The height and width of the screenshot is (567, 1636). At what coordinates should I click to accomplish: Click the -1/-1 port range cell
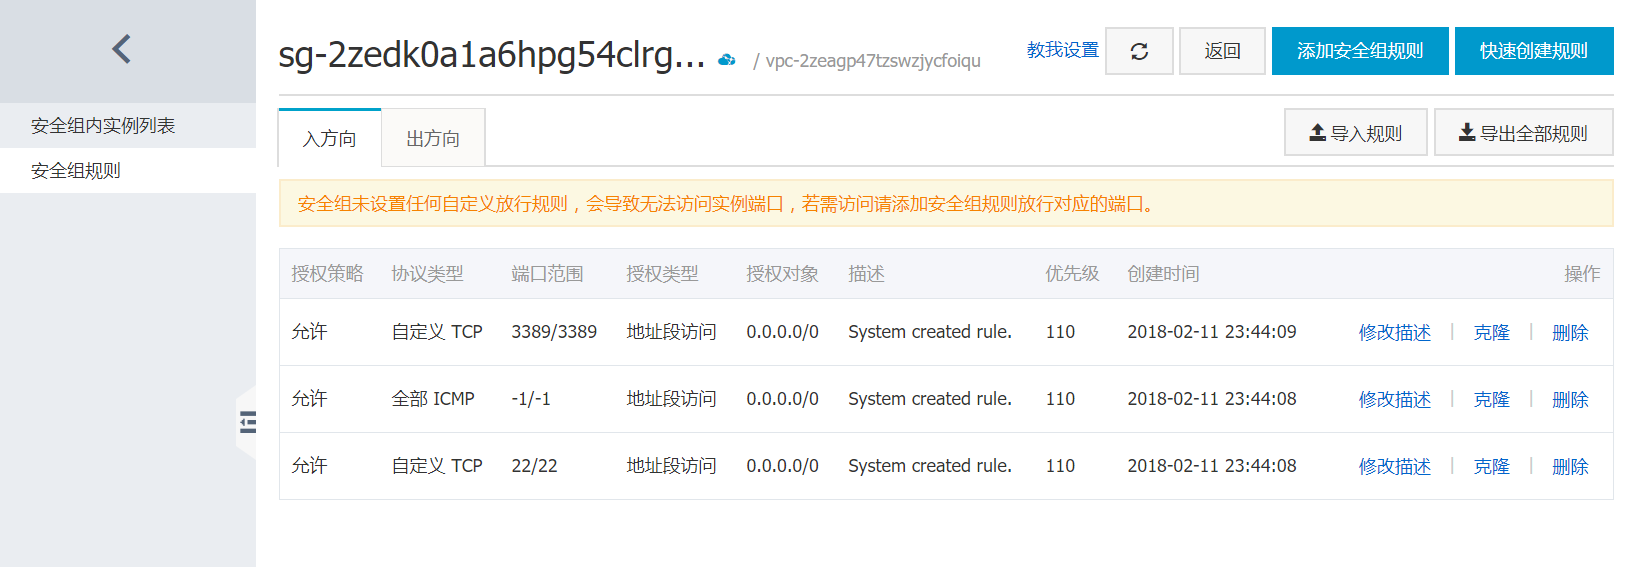(x=531, y=399)
